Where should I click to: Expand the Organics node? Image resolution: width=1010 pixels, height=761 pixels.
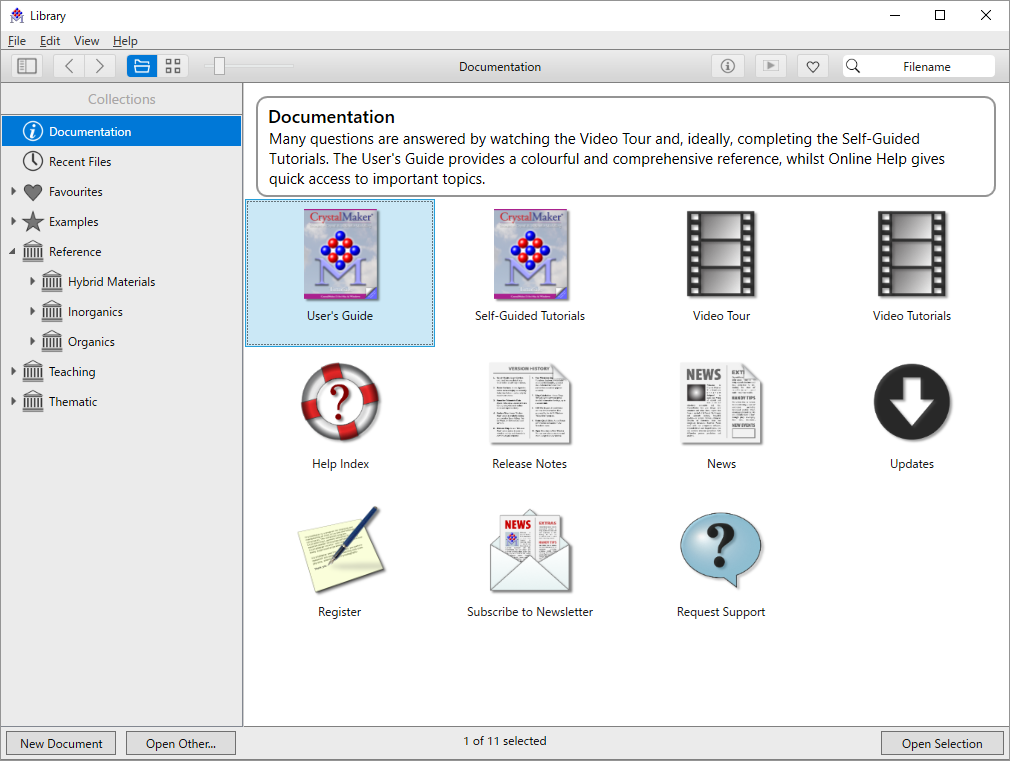point(32,341)
